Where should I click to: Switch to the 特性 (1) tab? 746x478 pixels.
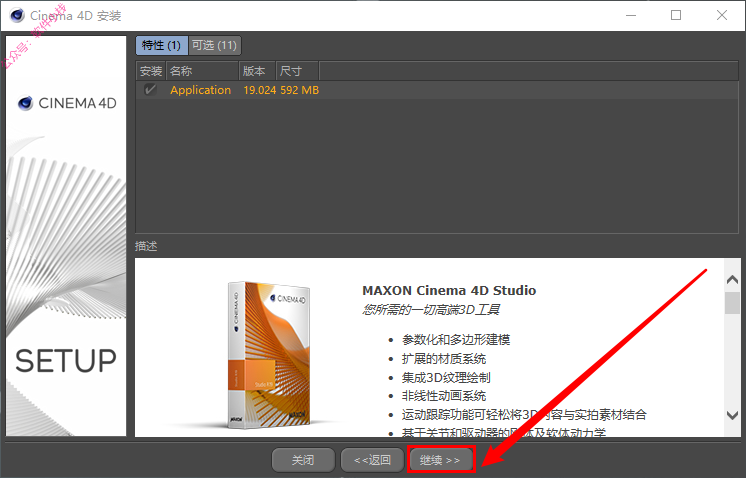[161, 46]
